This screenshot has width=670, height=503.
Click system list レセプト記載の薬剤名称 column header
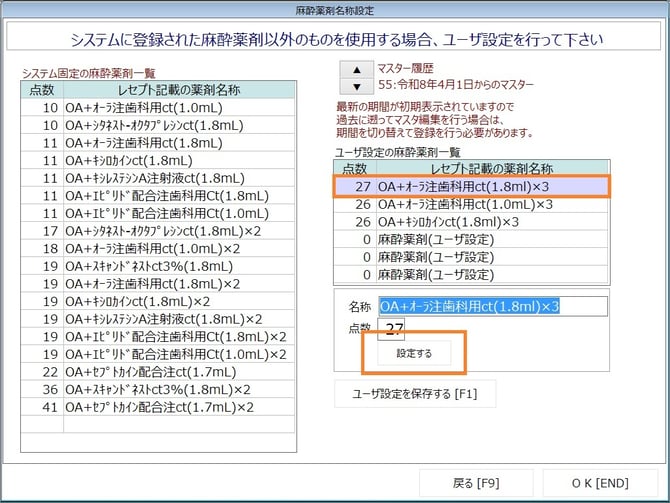pyautogui.click(x=178, y=90)
